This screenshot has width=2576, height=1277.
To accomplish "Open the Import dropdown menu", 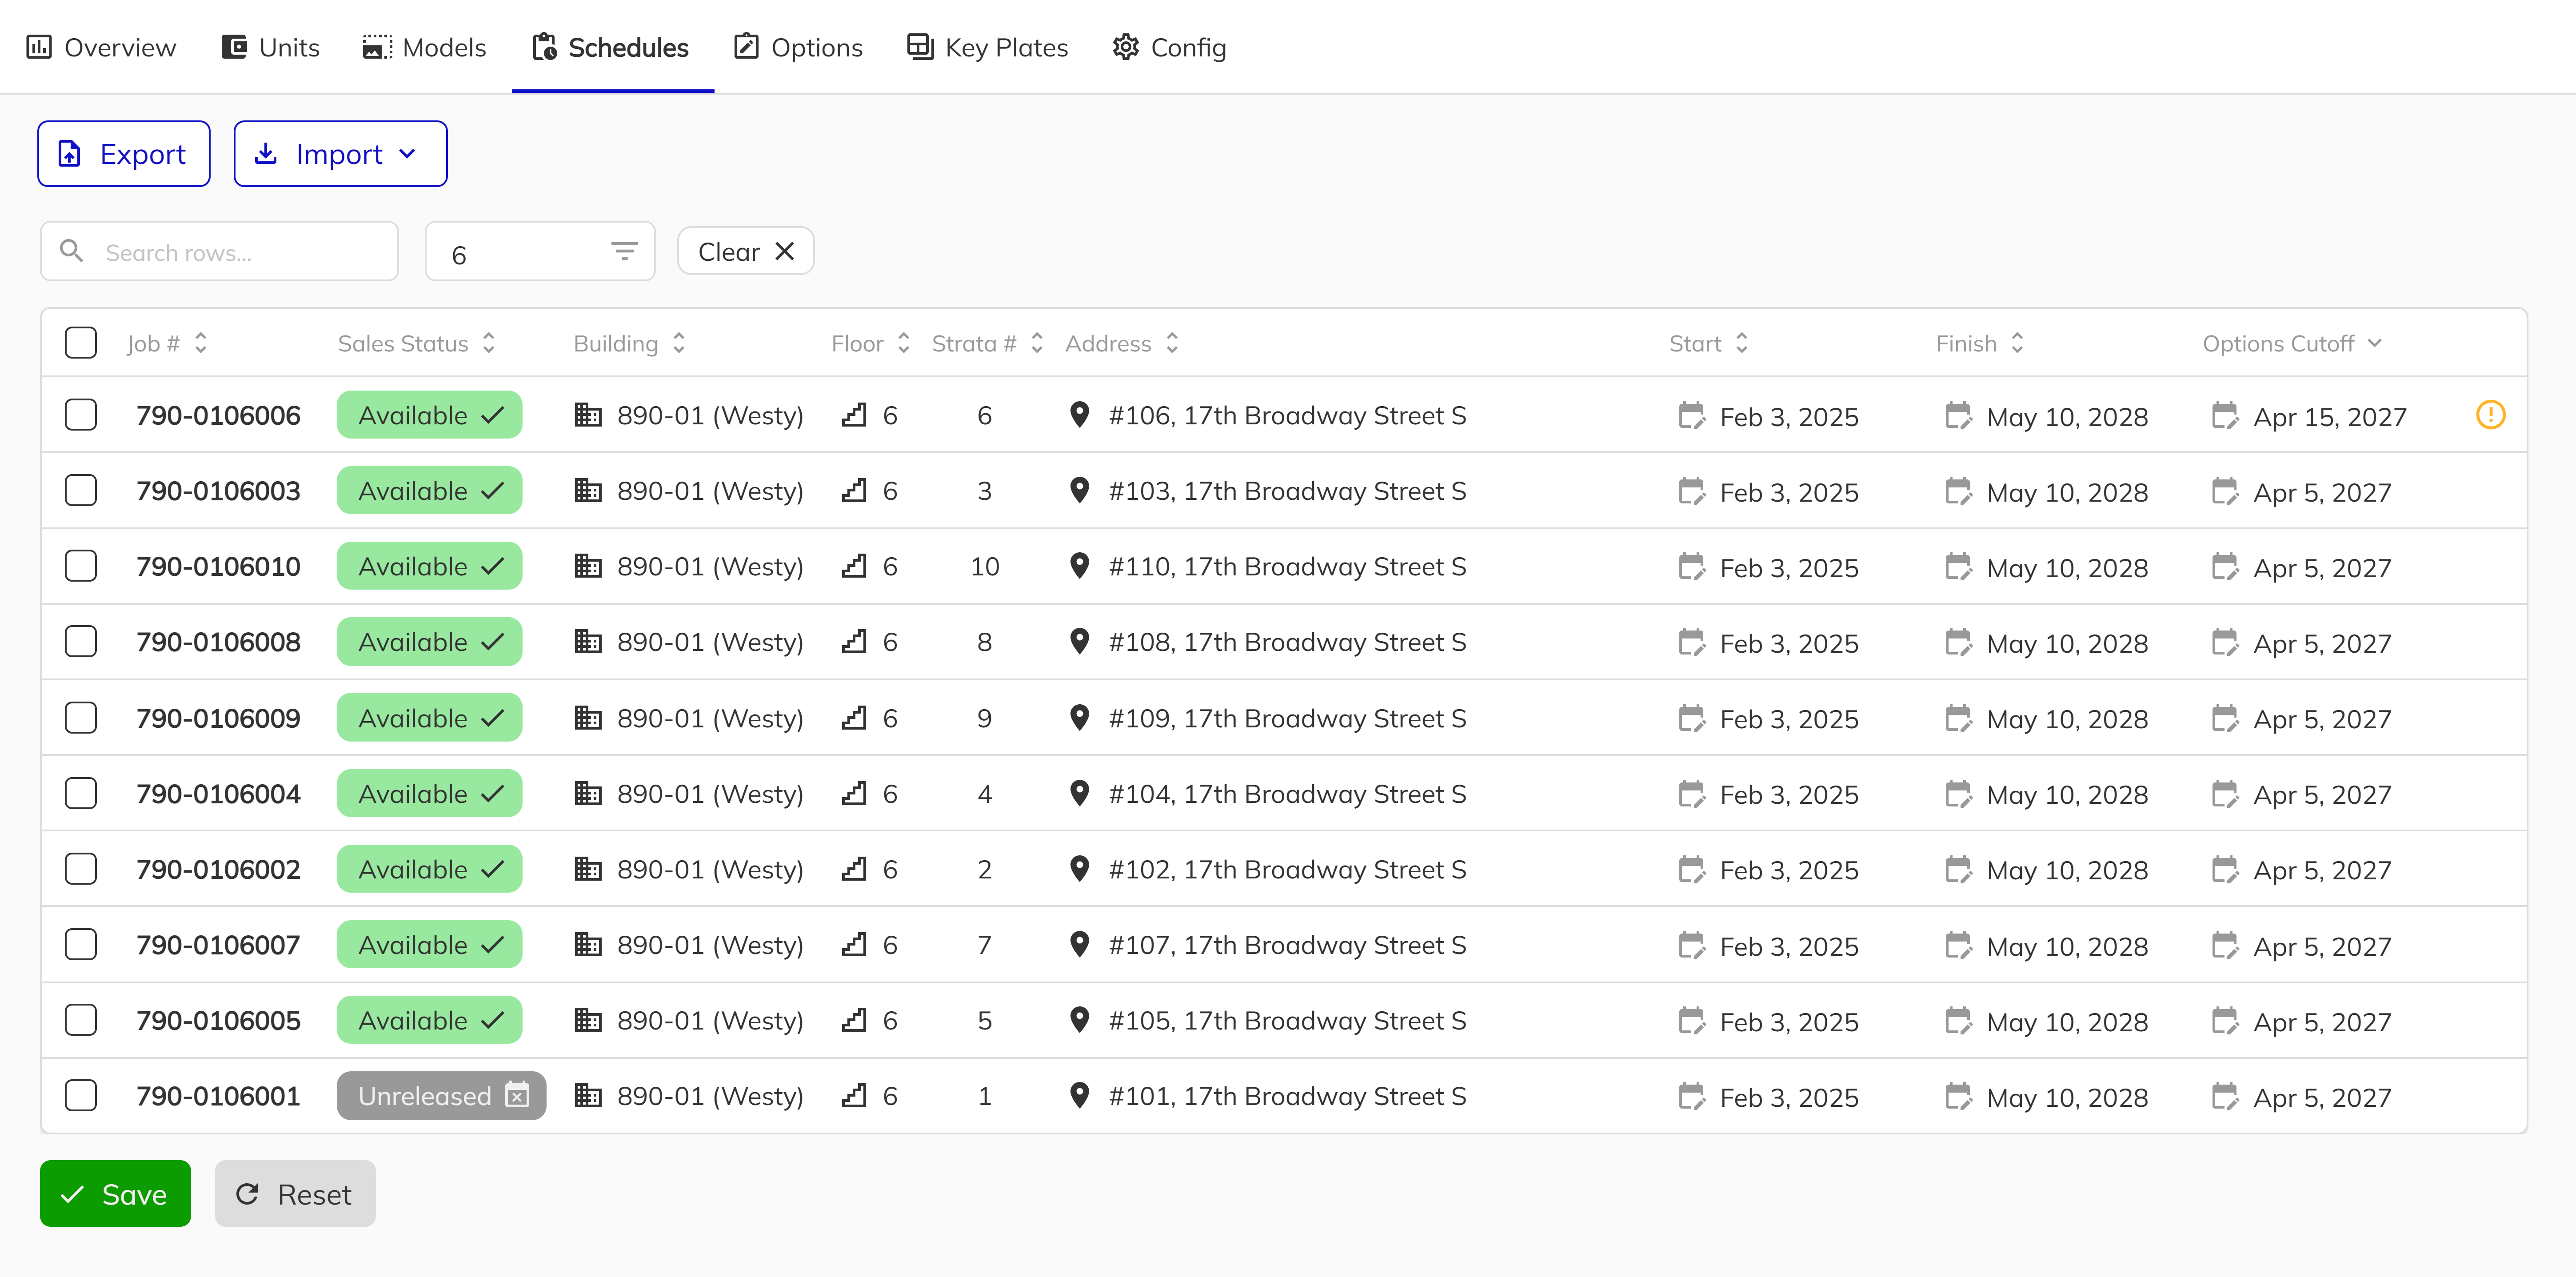I will (x=340, y=154).
